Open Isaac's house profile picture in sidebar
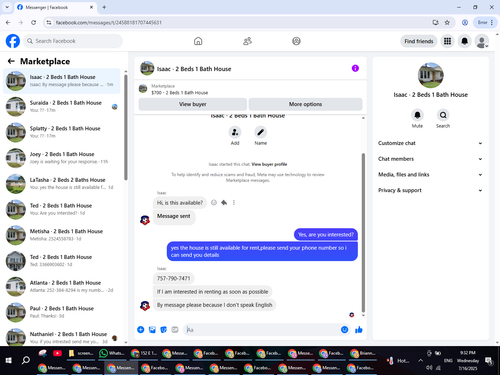500x375 pixels. tap(430, 75)
